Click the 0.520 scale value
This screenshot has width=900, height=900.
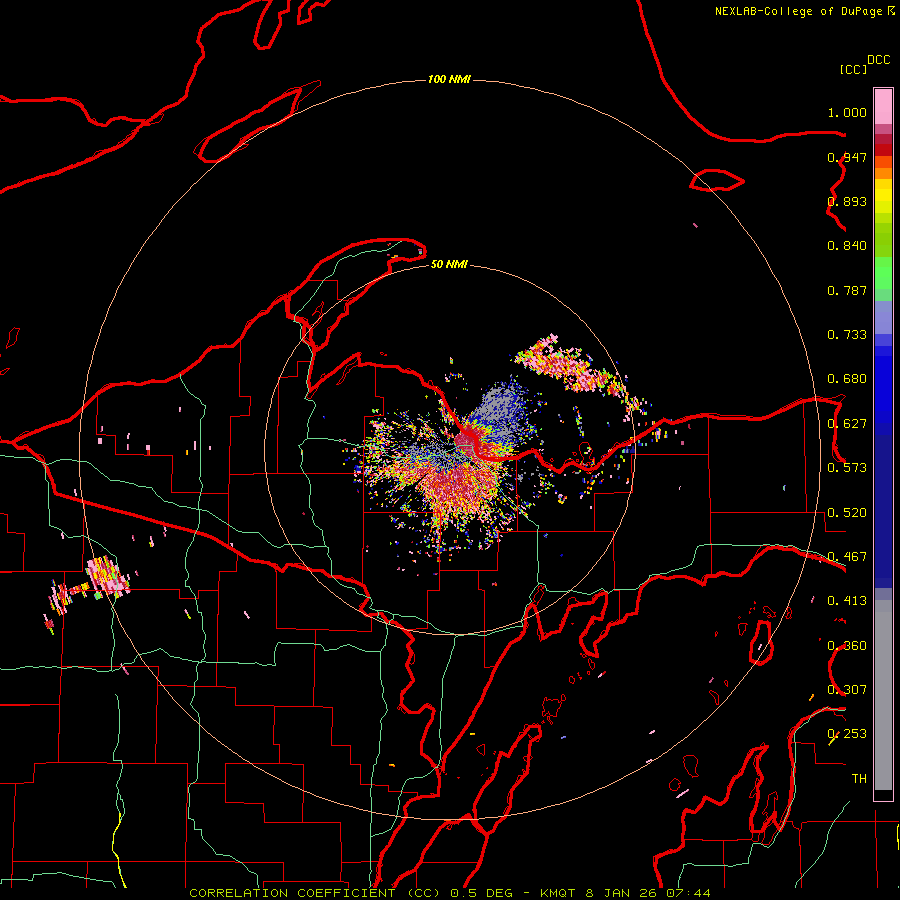847,513
